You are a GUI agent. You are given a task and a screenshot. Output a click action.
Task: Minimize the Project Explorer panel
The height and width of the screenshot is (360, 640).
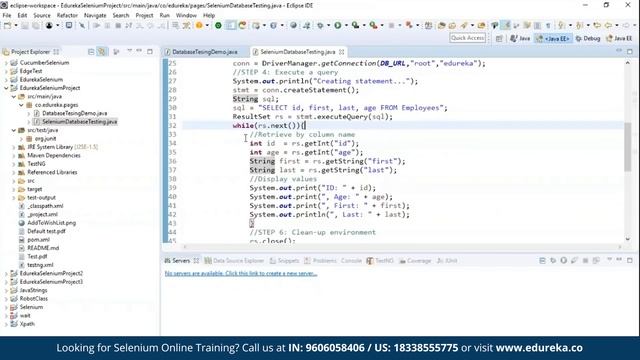(x=139, y=51)
